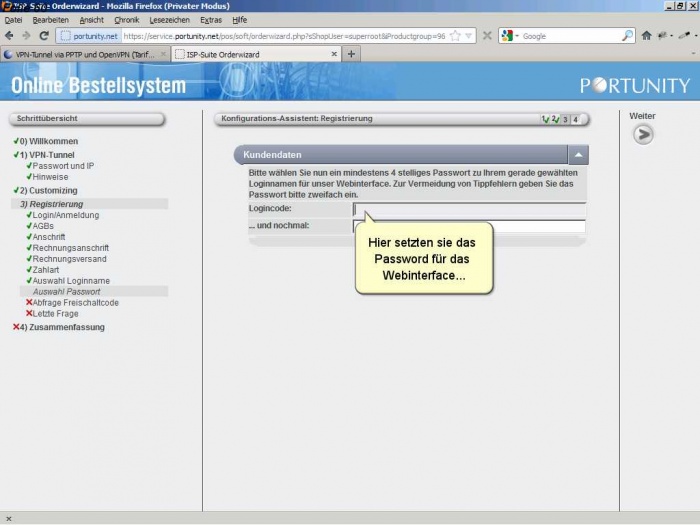The image size is (700, 525).
Task: Switch to VPN-Tunnel via PPTP tab
Action: click(x=84, y=54)
